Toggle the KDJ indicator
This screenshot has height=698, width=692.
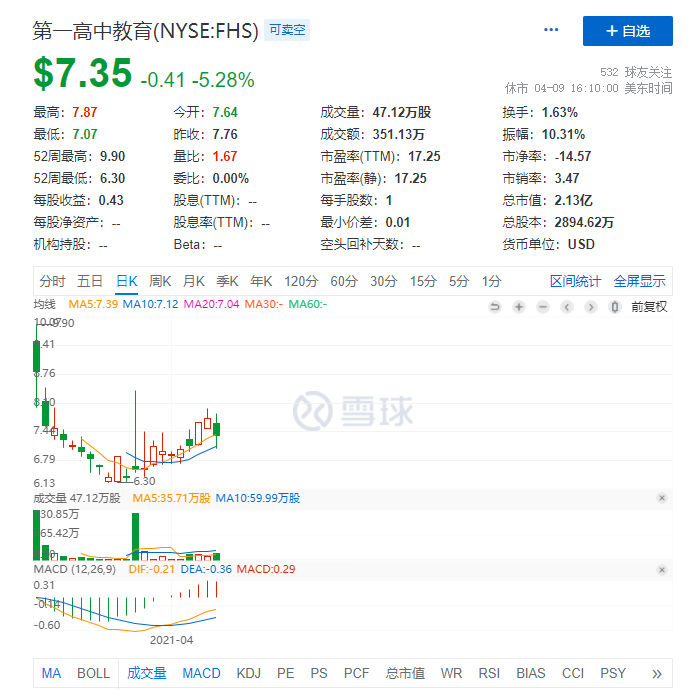click(x=249, y=673)
